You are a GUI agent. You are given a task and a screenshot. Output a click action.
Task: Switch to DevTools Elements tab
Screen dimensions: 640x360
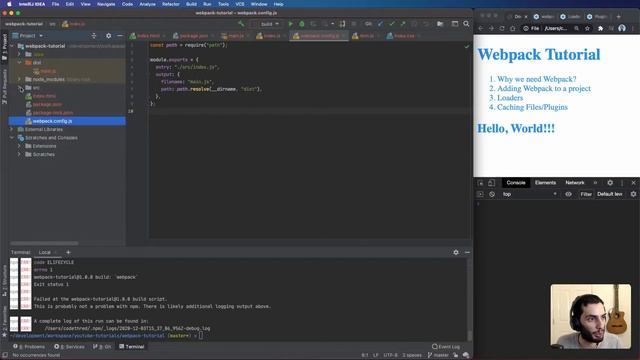coord(545,183)
